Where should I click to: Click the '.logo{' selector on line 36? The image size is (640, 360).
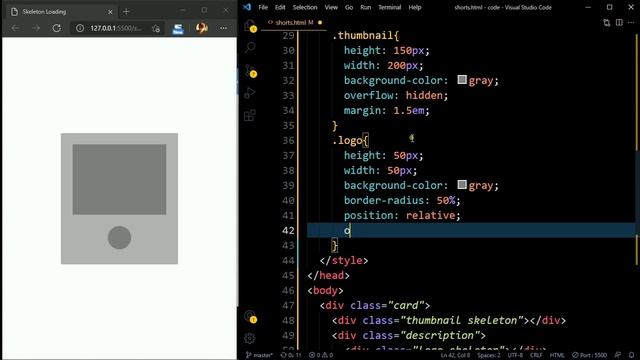[350, 140]
